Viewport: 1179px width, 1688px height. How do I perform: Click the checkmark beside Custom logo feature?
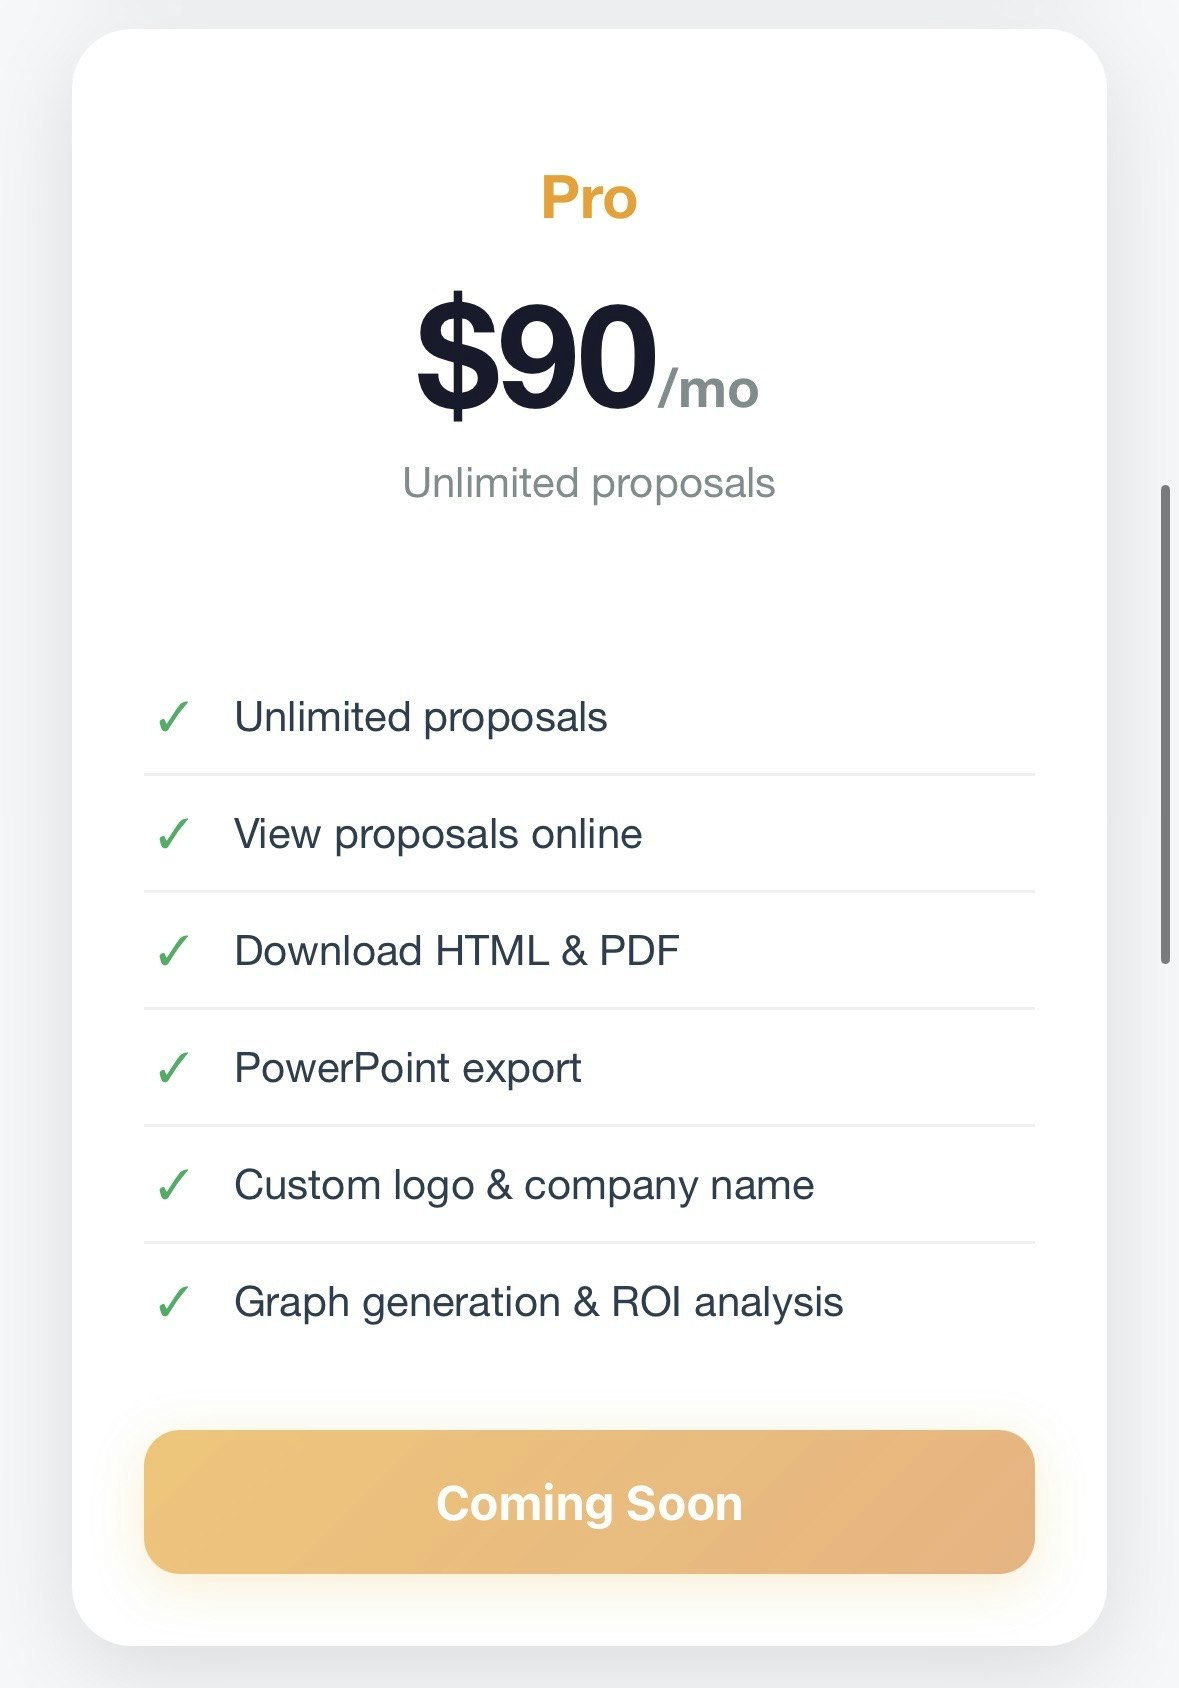click(x=176, y=1184)
